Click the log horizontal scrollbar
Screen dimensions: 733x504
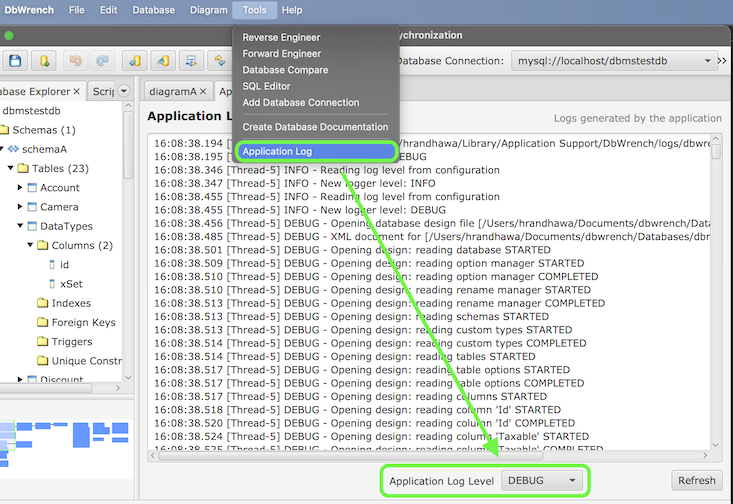351,455
